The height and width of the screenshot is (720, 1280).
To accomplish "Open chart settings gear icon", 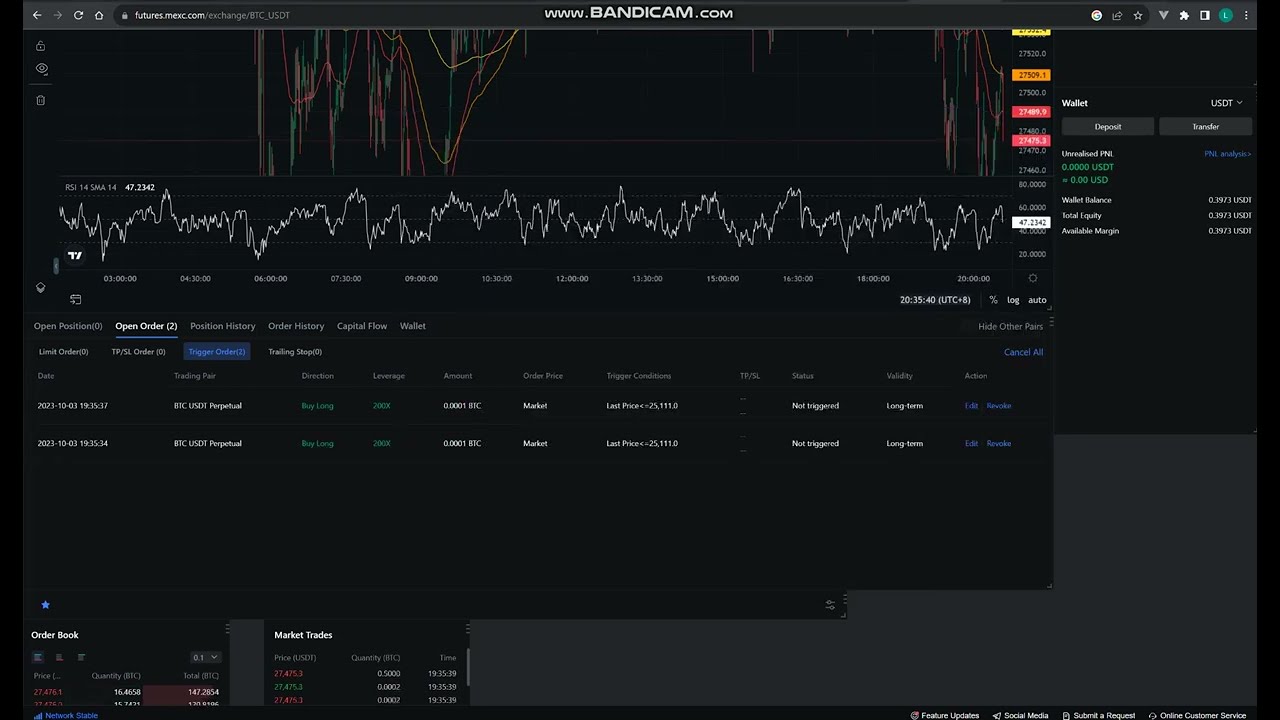I will (x=1033, y=279).
